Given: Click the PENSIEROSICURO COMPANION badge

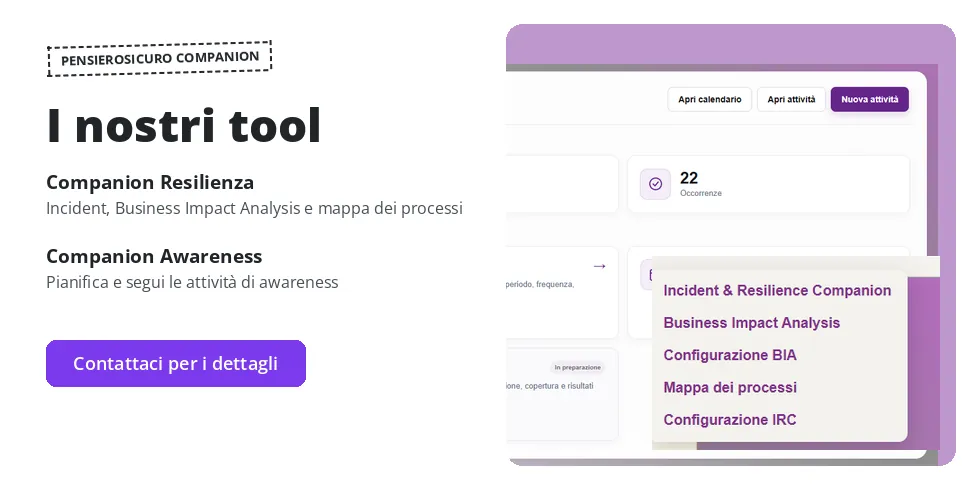Looking at the screenshot, I should tap(160, 59).
